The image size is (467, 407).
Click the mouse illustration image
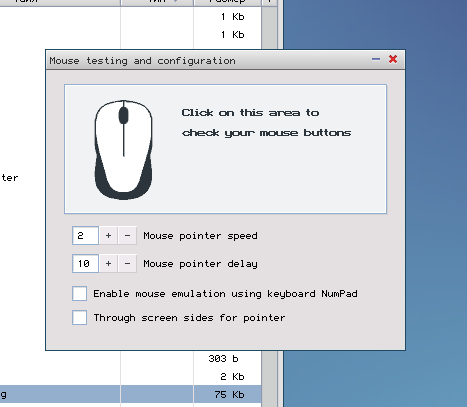124,149
